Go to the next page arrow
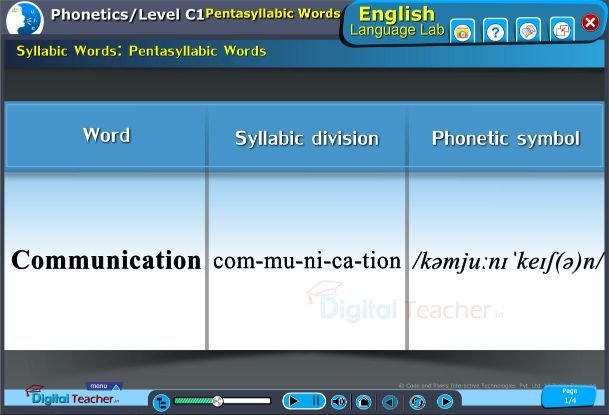The width and height of the screenshot is (609, 415). [x=445, y=401]
